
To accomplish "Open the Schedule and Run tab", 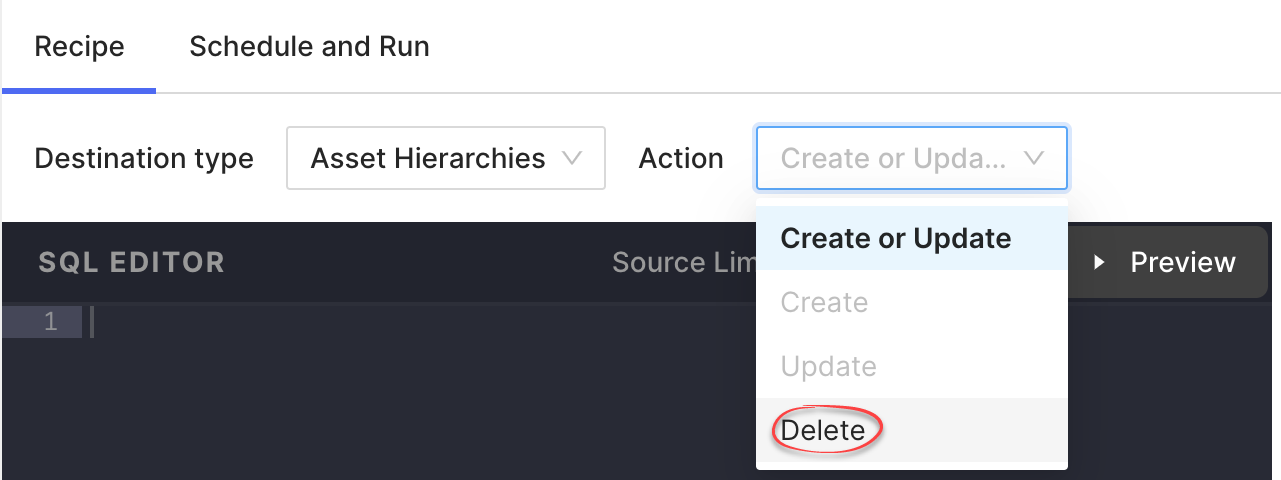I will pos(309,46).
